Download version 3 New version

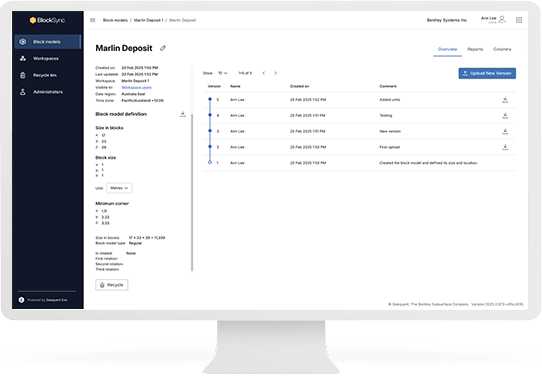click(505, 131)
